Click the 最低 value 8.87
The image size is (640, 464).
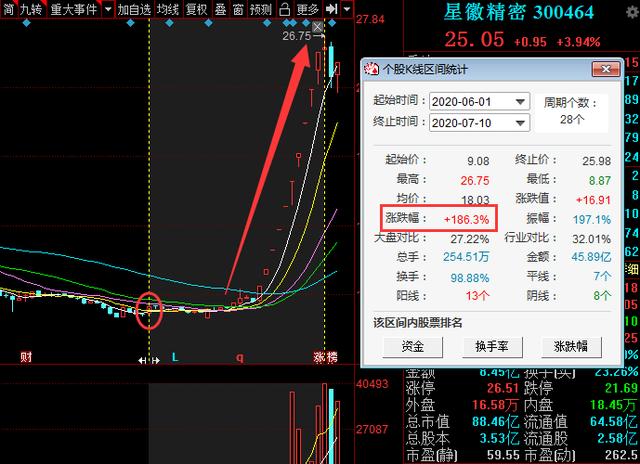[x=600, y=180]
